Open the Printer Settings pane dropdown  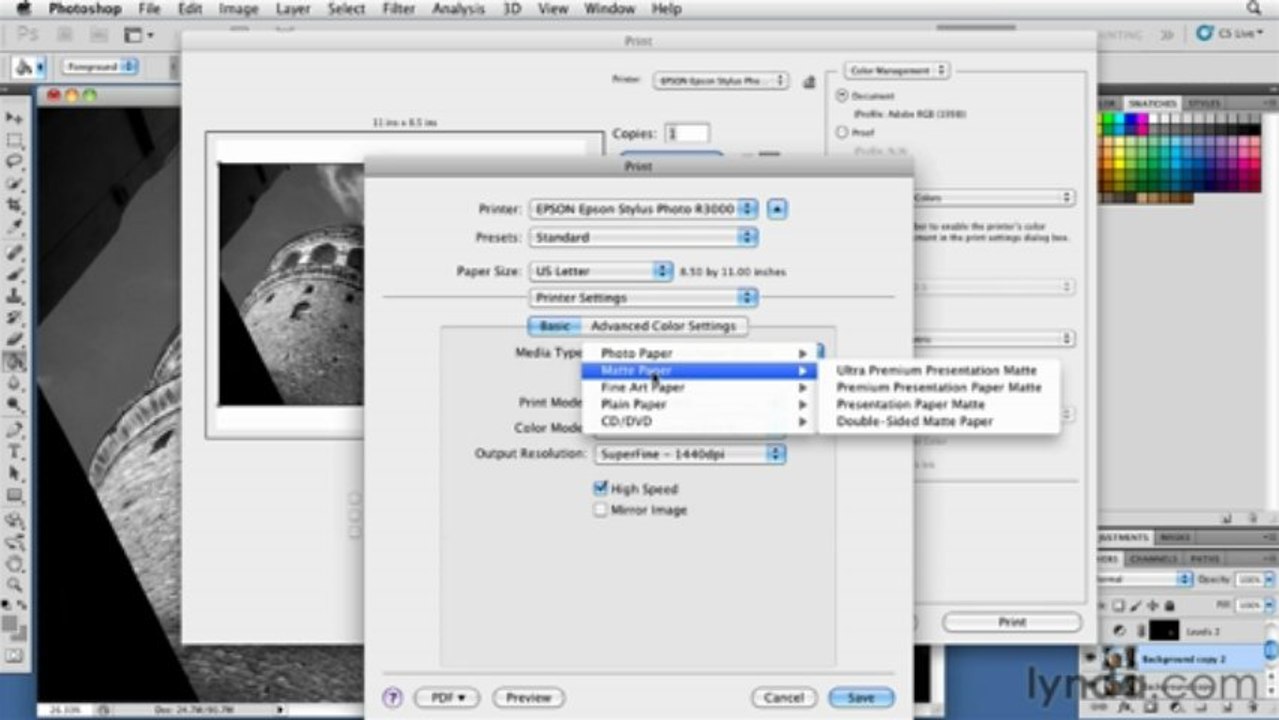(x=643, y=298)
